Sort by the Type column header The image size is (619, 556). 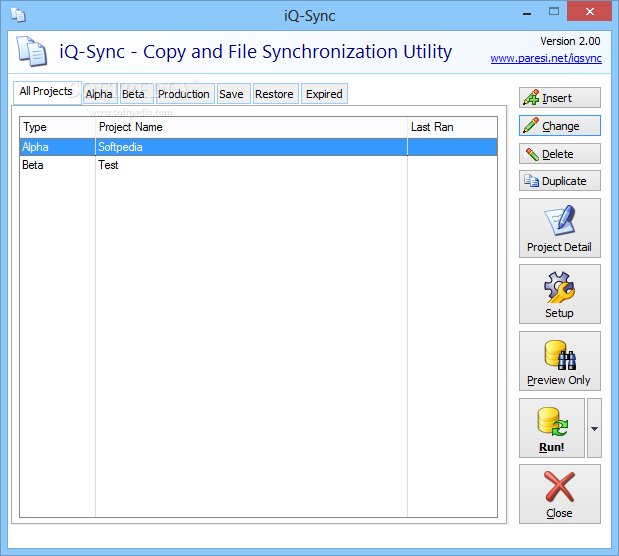tap(58, 127)
